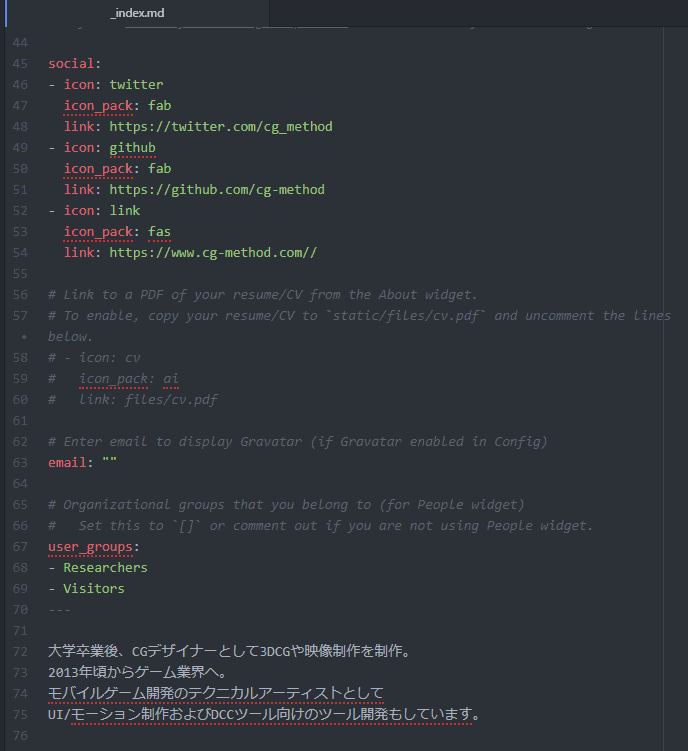This screenshot has height=751, width=688.
Task: Click line number 63 in gutter
Action: 20,463
